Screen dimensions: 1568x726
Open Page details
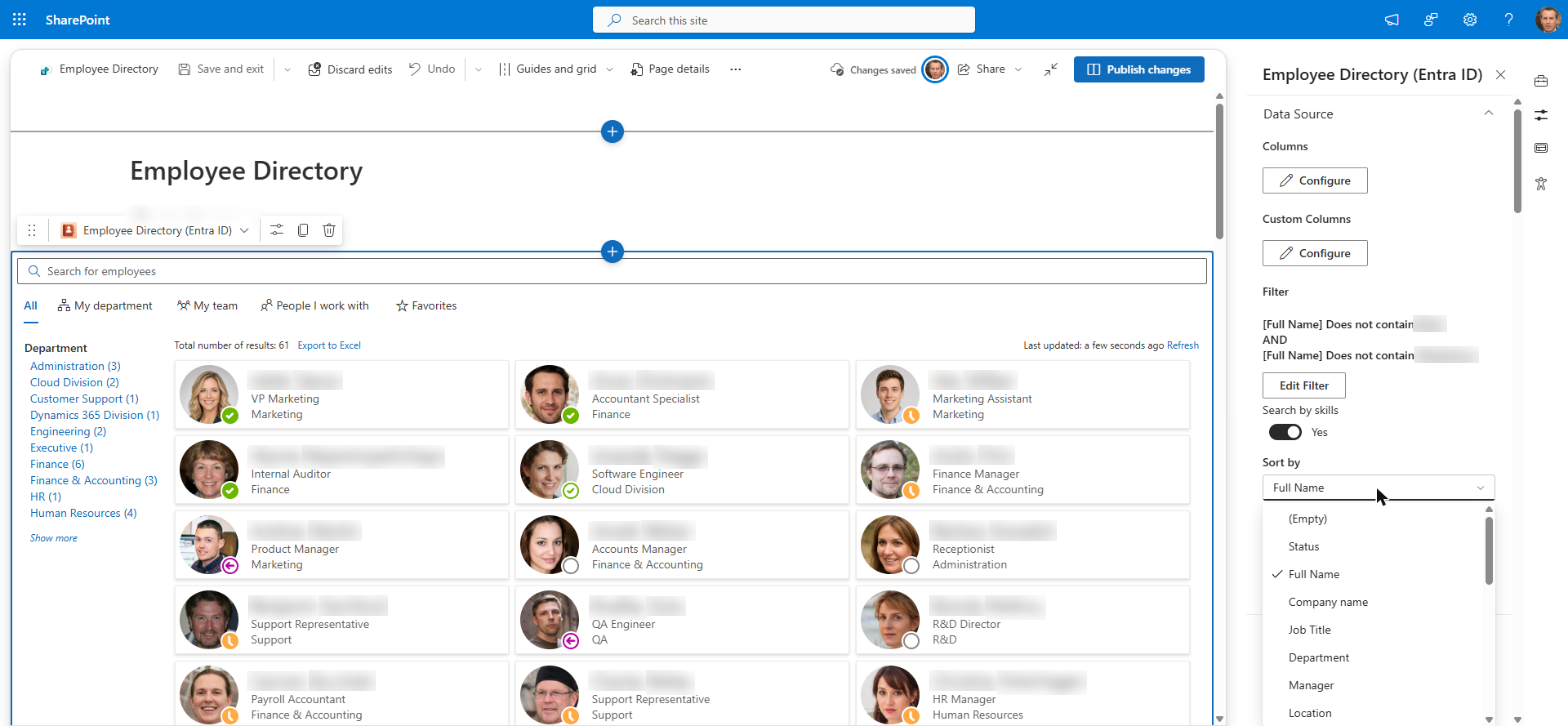[670, 69]
